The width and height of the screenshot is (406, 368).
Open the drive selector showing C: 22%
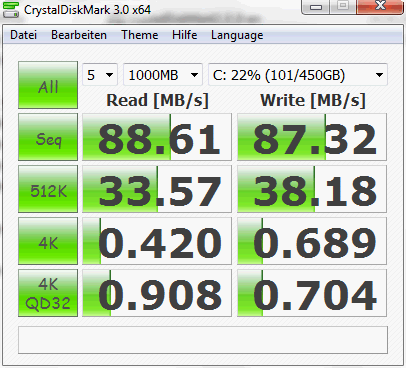click(298, 75)
